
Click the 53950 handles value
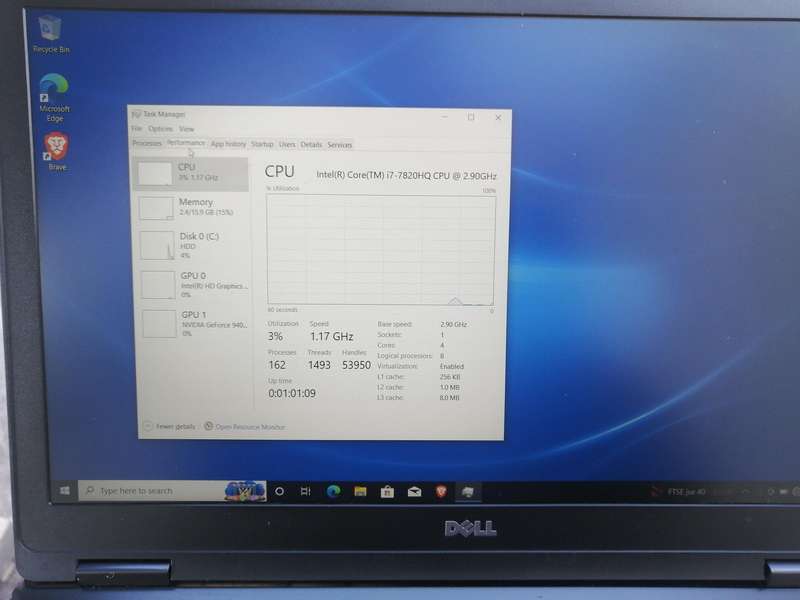click(x=356, y=365)
